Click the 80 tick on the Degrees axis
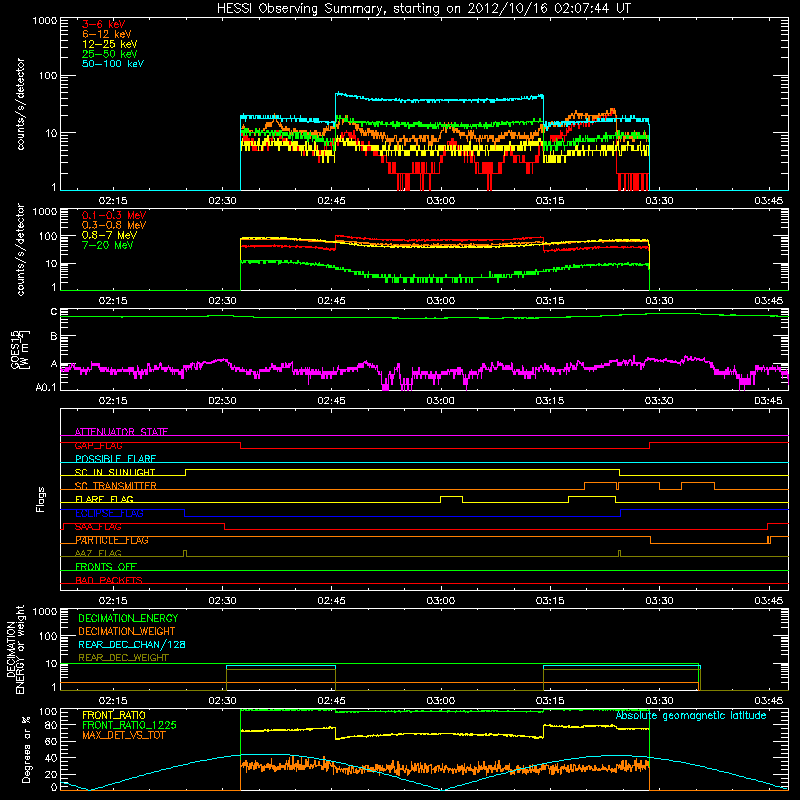Viewport: 800px width, 800px height. point(51,725)
